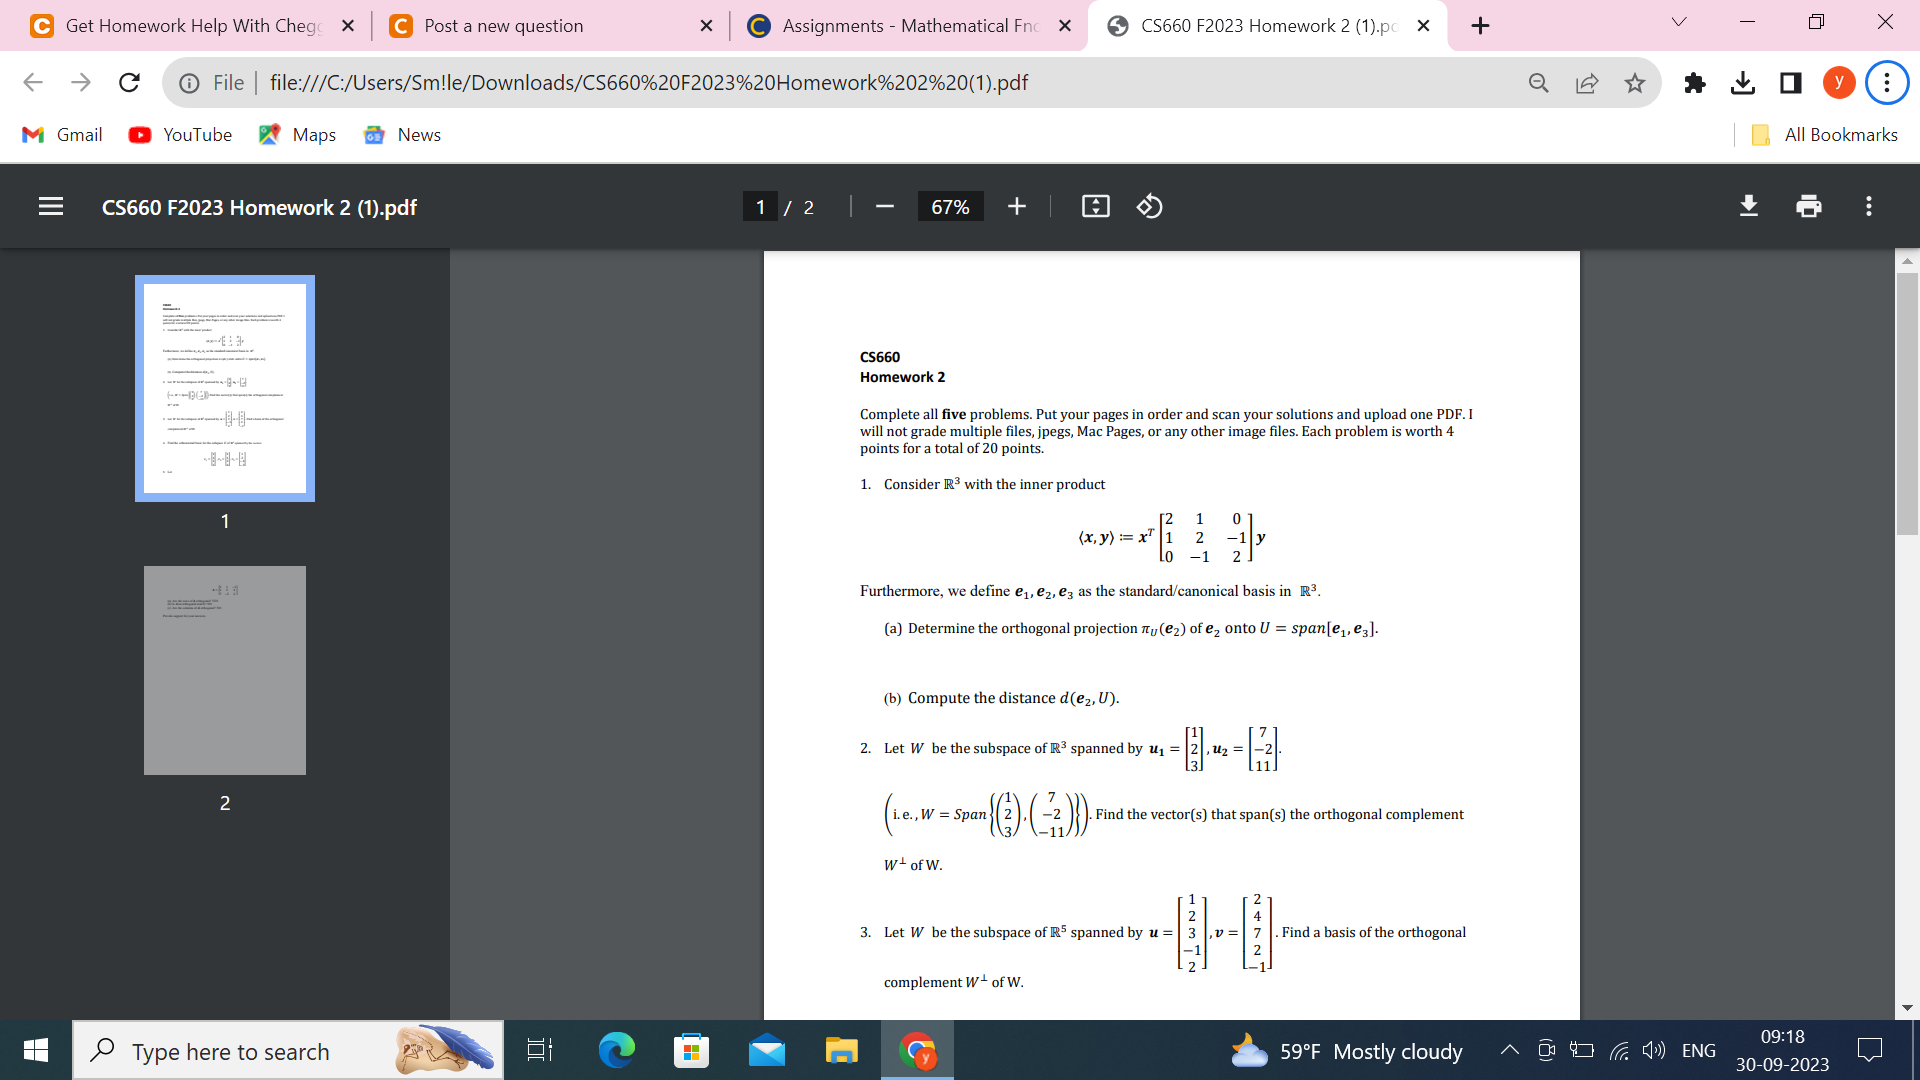Select the Assignments - Mathematical tab
The width and height of the screenshot is (1920, 1080).
point(900,25)
